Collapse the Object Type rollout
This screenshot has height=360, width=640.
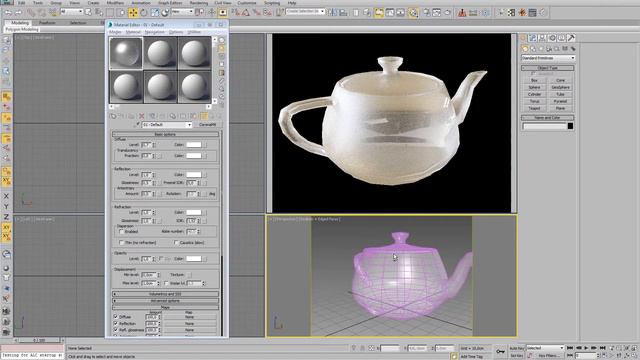pos(548,68)
